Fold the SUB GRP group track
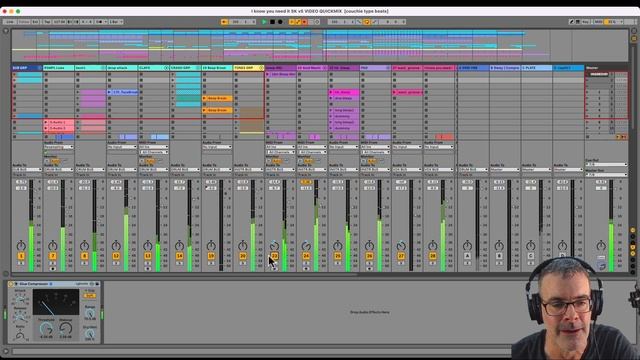 (x=40, y=68)
